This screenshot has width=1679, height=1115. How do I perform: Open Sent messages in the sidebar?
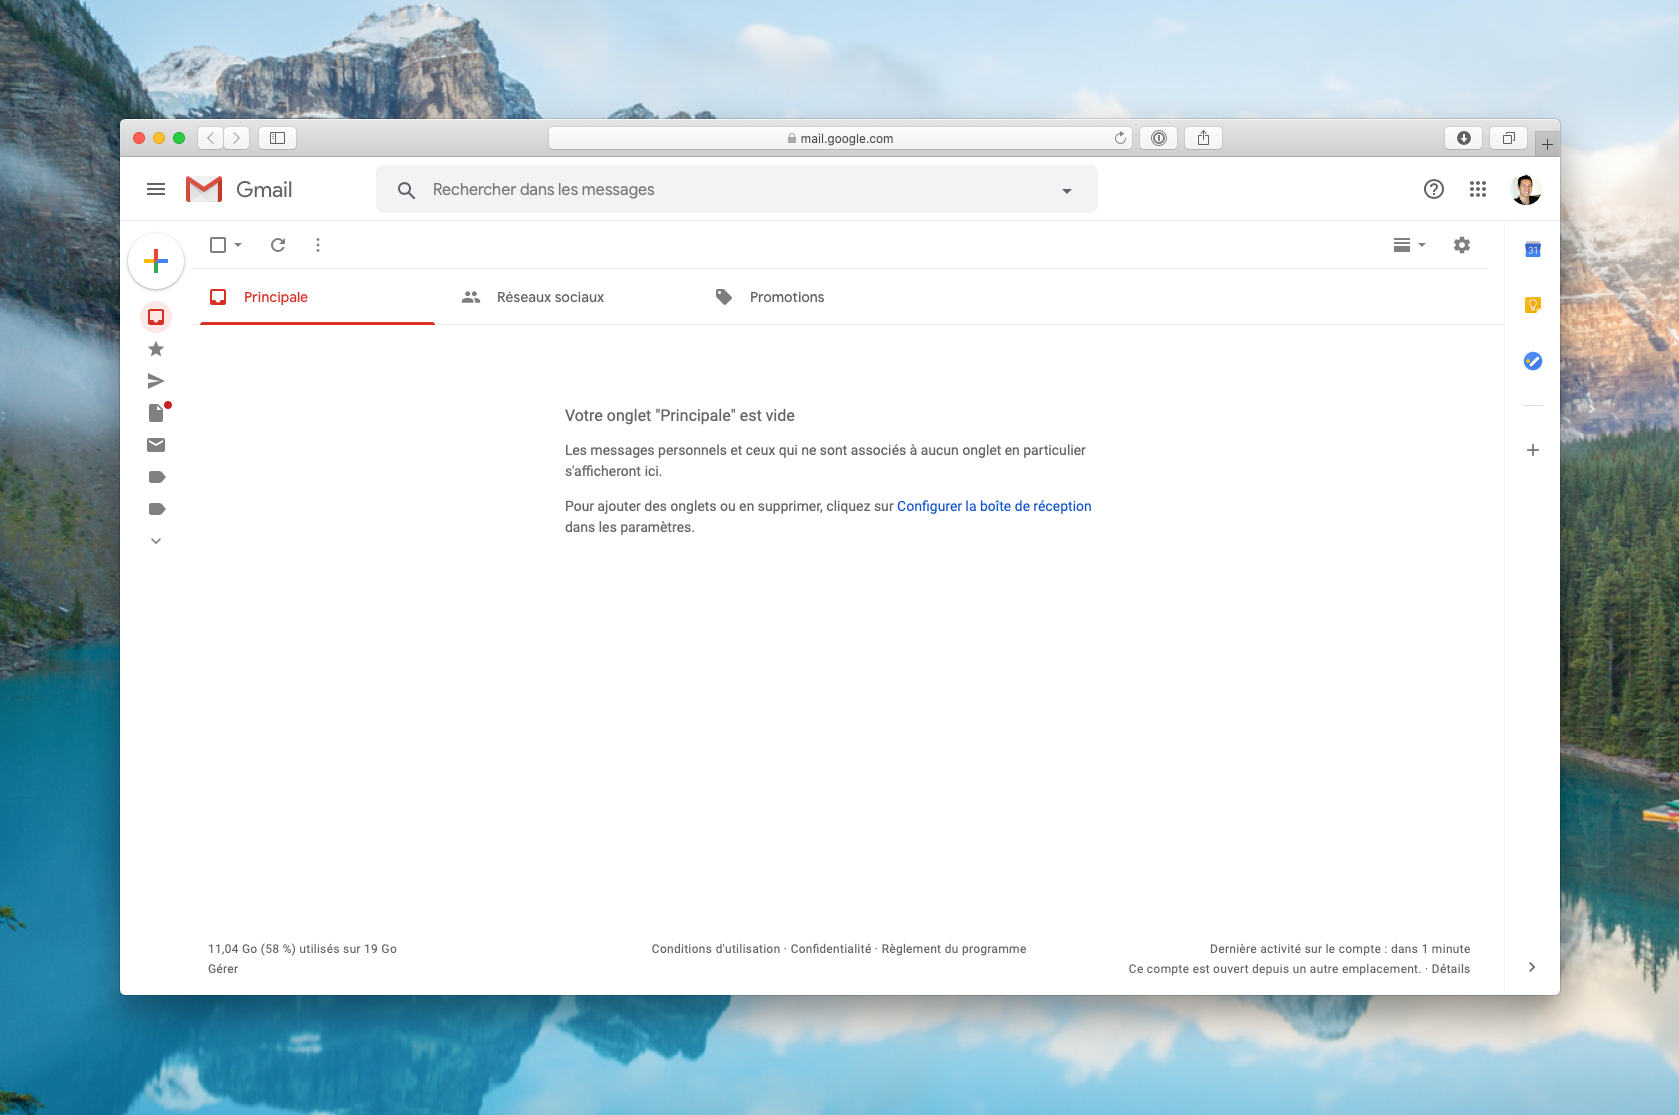tap(156, 381)
